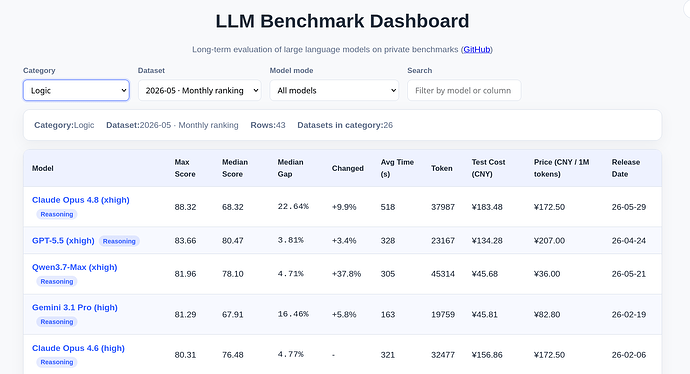Image resolution: width=690 pixels, height=374 pixels.
Task: Sort by the Release Date column header
Action: coord(626,168)
